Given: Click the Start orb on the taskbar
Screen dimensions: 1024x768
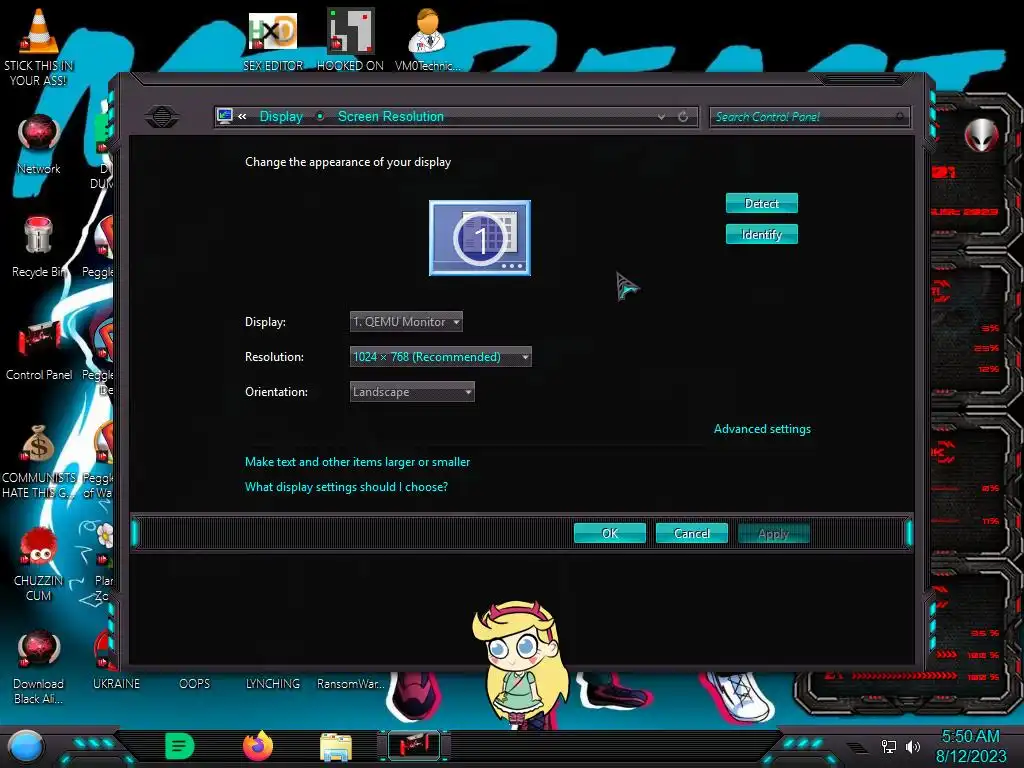Looking at the screenshot, I should pyautogui.click(x=25, y=746).
